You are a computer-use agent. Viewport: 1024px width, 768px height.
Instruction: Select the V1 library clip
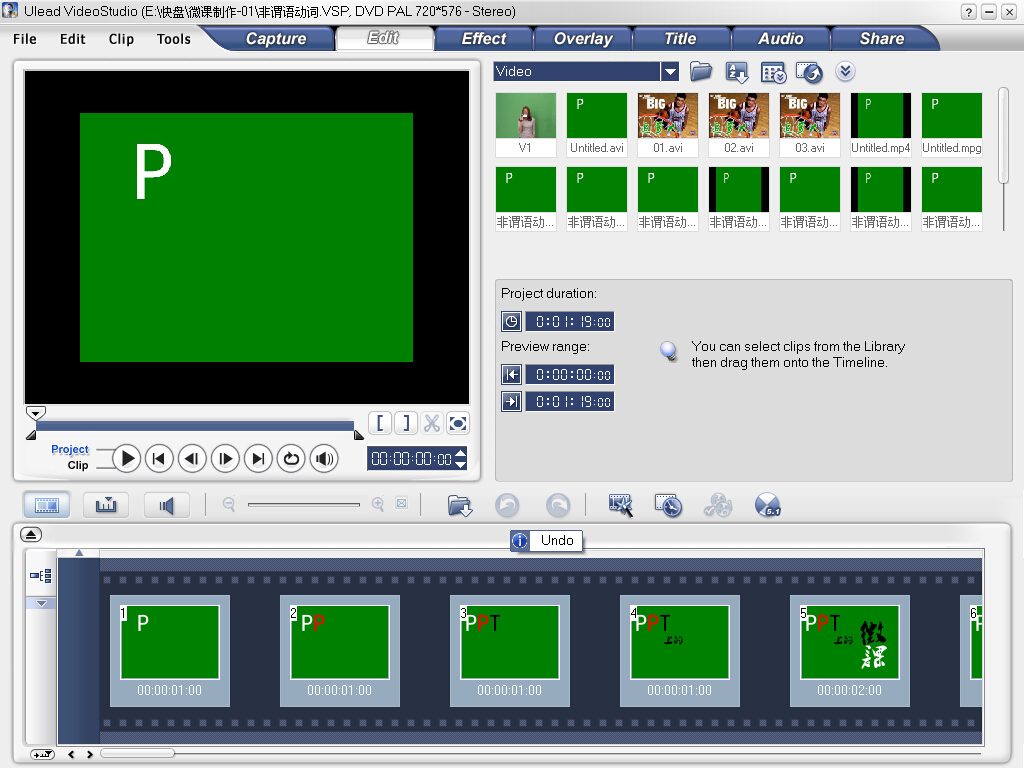click(526, 124)
